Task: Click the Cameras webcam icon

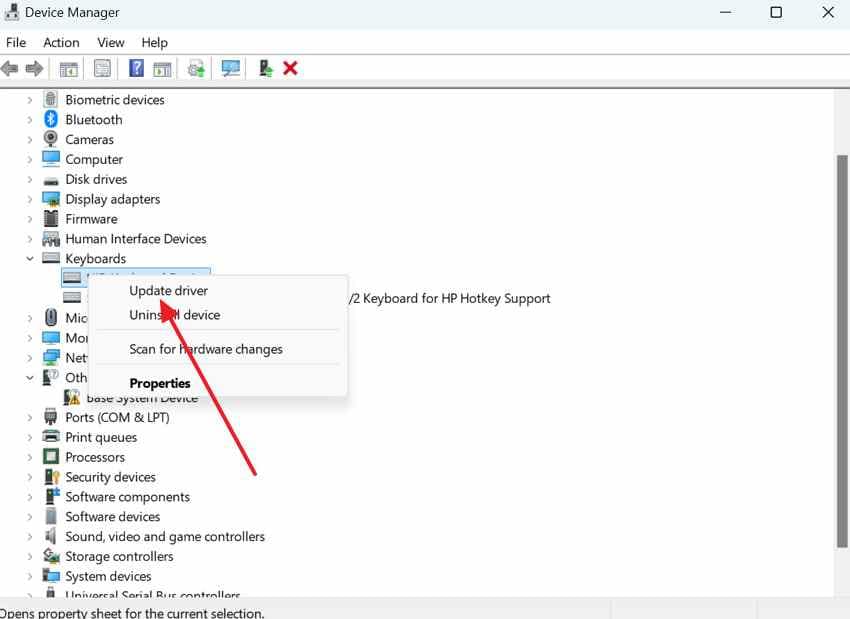Action: point(51,139)
